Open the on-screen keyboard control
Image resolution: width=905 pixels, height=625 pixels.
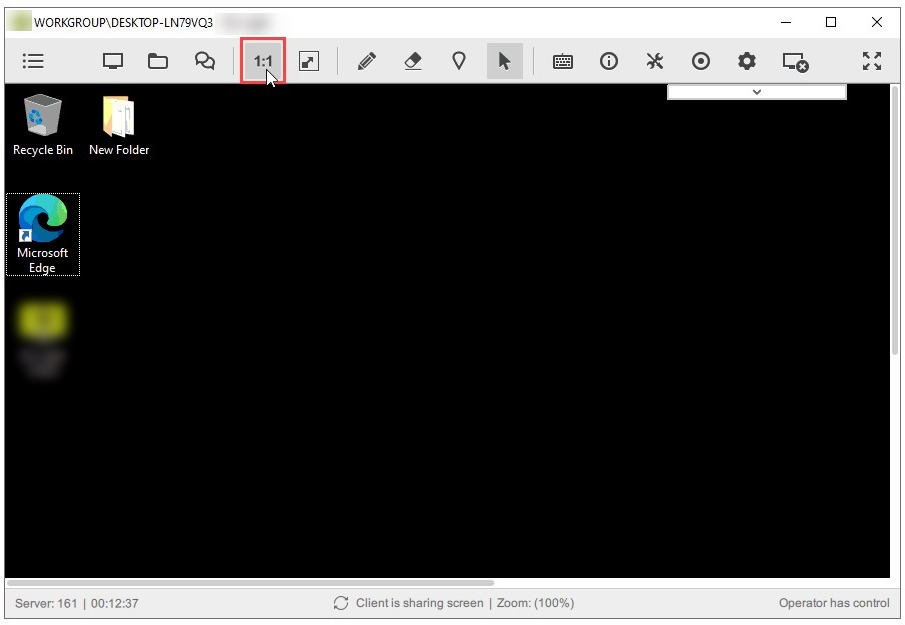tap(562, 61)
